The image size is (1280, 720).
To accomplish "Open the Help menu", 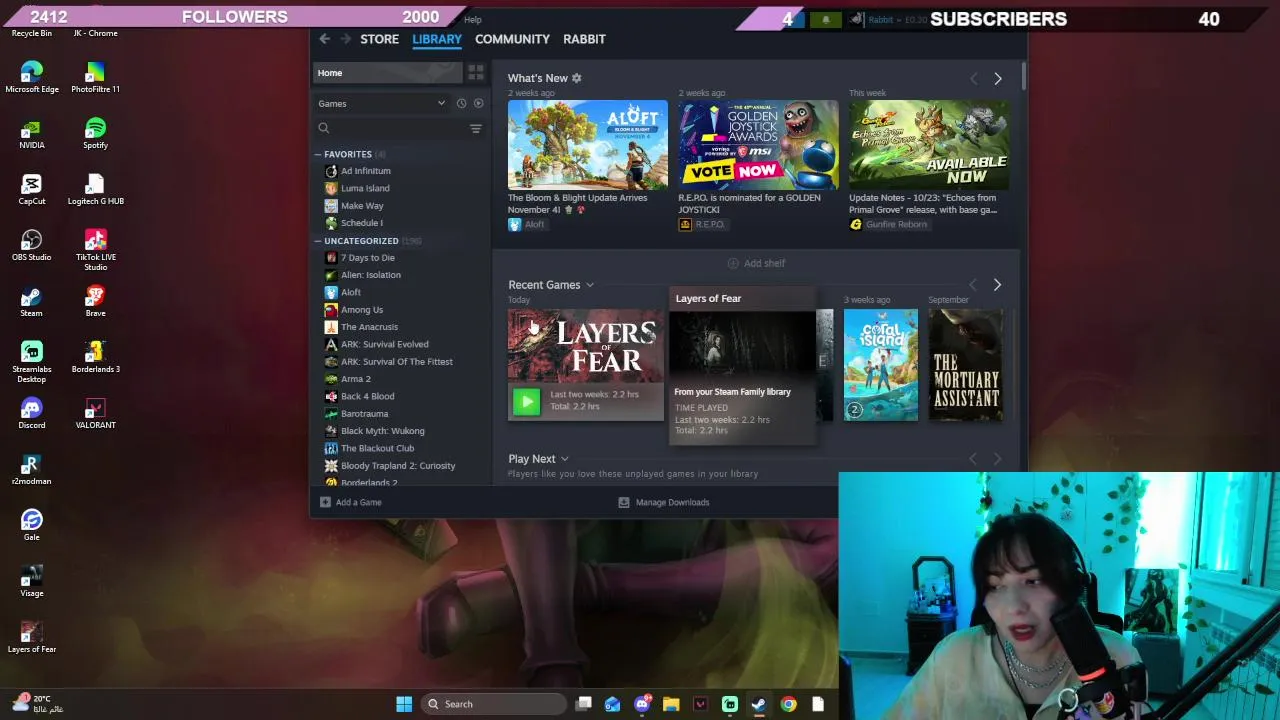I will coord(473,20).
